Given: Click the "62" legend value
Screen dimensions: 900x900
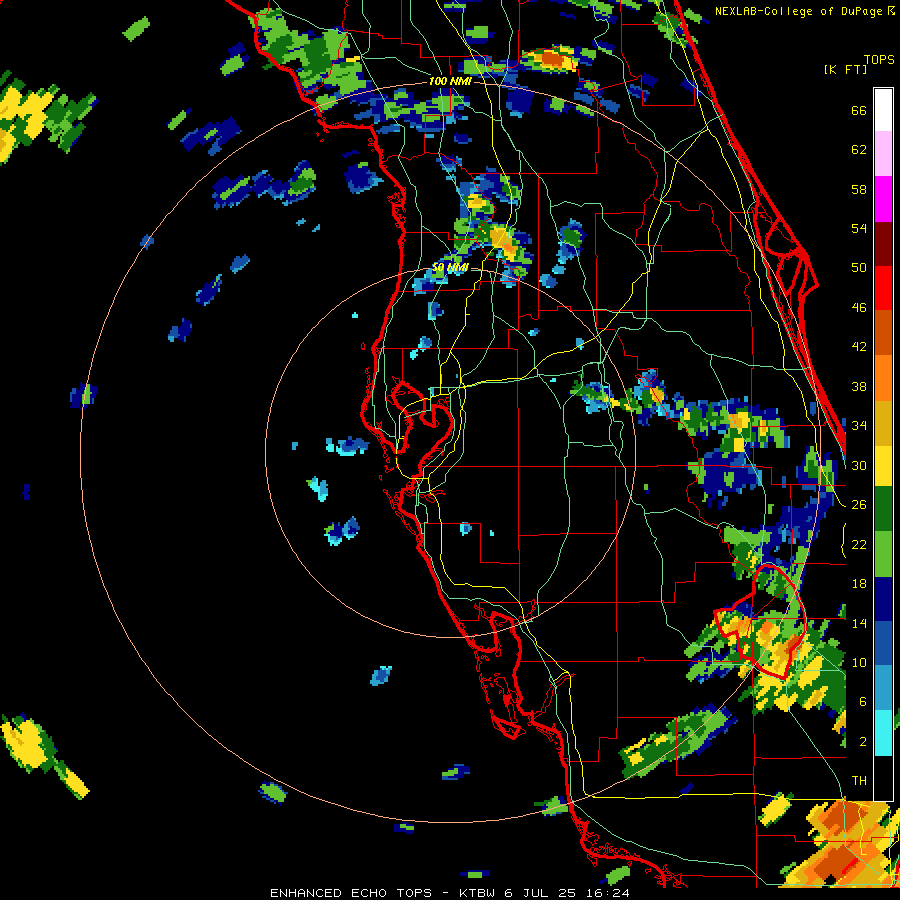Looking at the screenshot, I should (859, 150).
